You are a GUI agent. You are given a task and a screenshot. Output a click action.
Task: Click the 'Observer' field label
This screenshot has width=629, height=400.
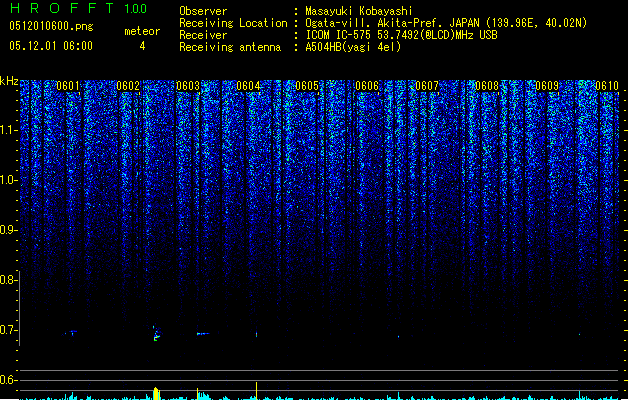point(203,11)
